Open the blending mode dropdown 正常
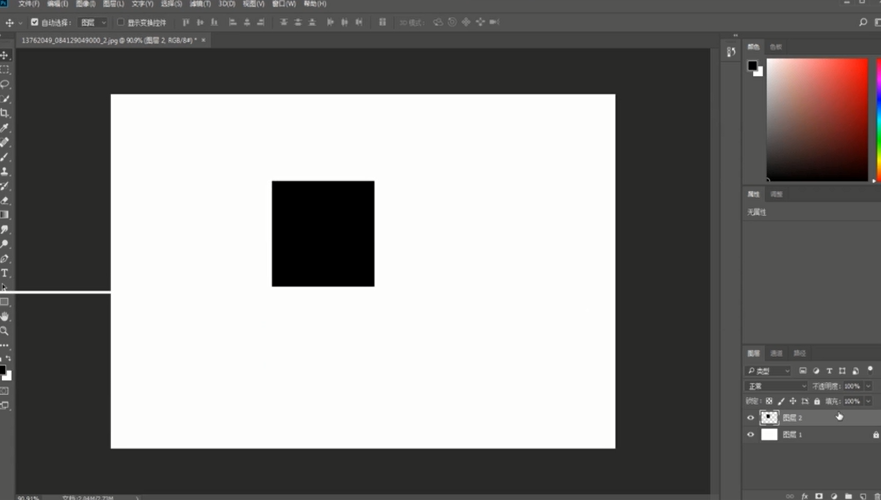Viewport: 881px width, 500px height. pyautogui.click(x=776, y=386)
